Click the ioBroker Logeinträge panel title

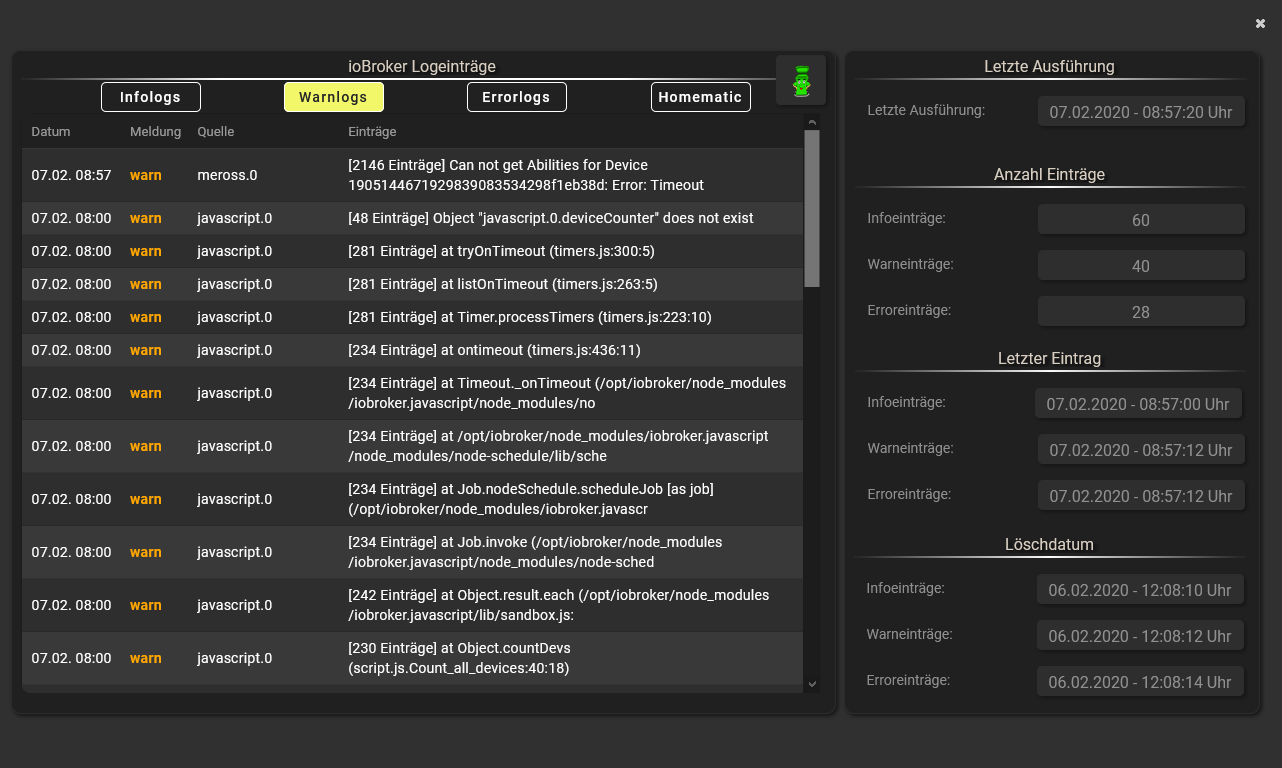coord(421,67)
